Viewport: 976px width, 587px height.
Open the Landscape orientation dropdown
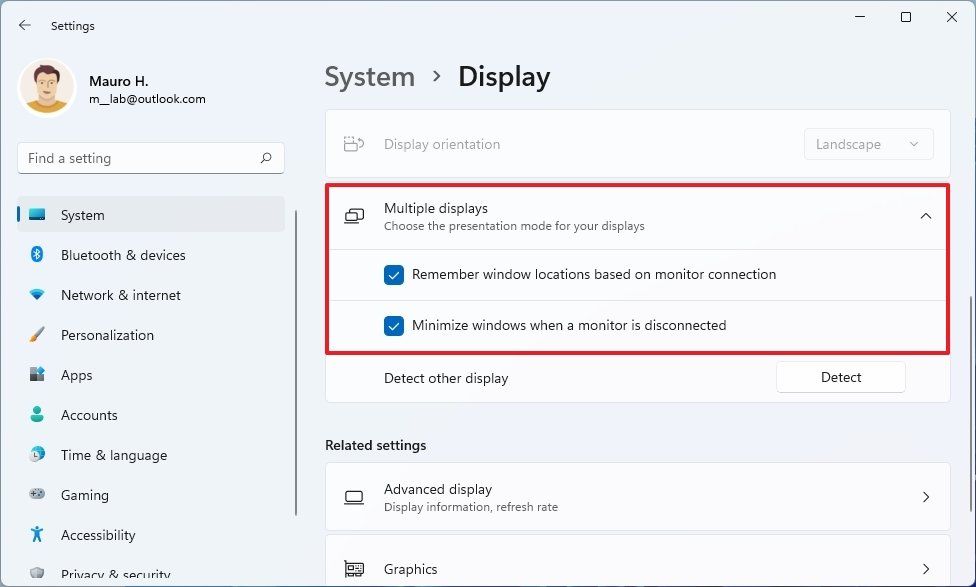[x=868, y=144]
